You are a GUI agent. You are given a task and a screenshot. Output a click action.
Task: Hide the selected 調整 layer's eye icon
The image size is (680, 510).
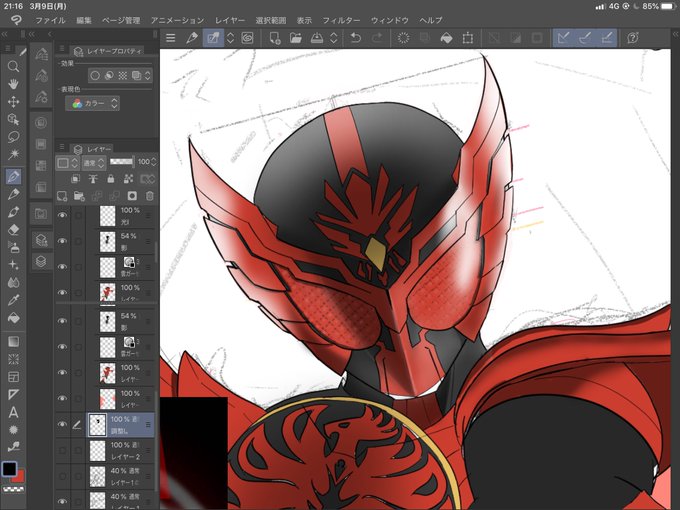pyautogui.click(x=62, y=425)
